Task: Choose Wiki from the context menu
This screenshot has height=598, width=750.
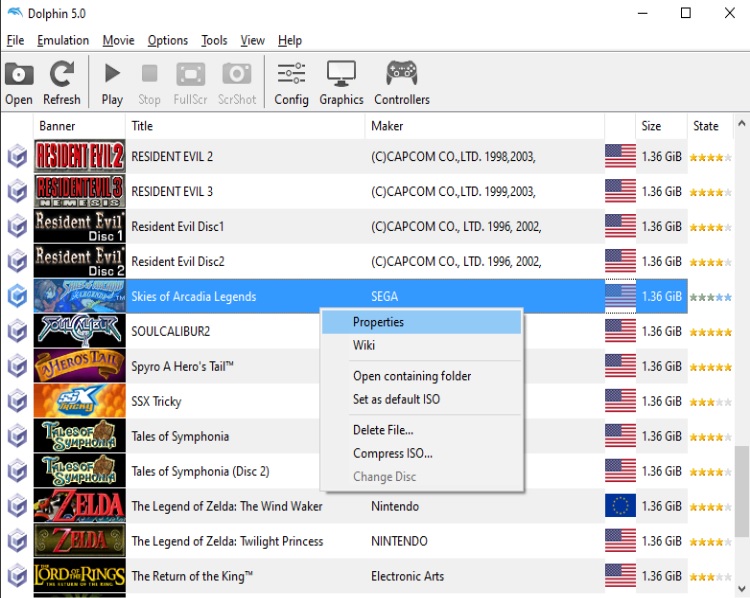Action: pyautogui.click(x=364, y=345)
